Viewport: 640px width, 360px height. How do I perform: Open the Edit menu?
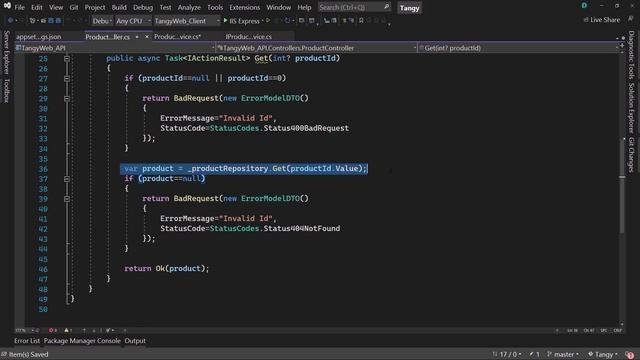[x=36, y=7]
